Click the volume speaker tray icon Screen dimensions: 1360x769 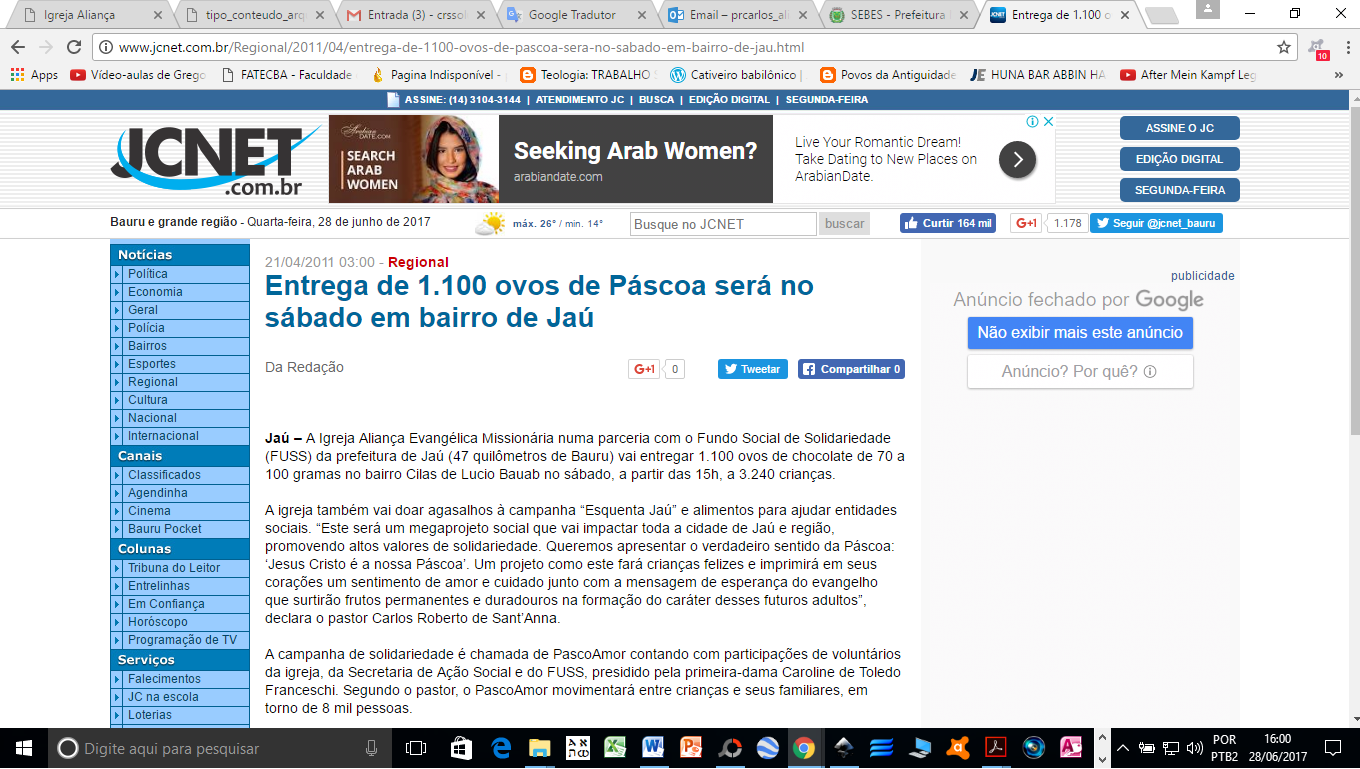[1193, 748]
